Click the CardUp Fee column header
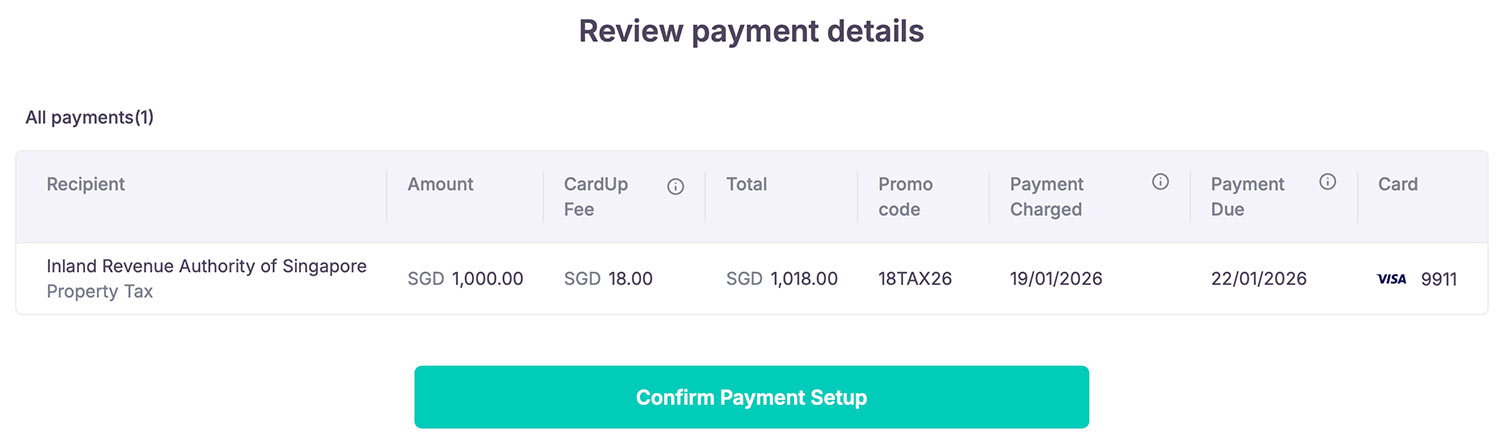Image resolution: width=1500 pixels, height=445 pixels. pos(596,196)
